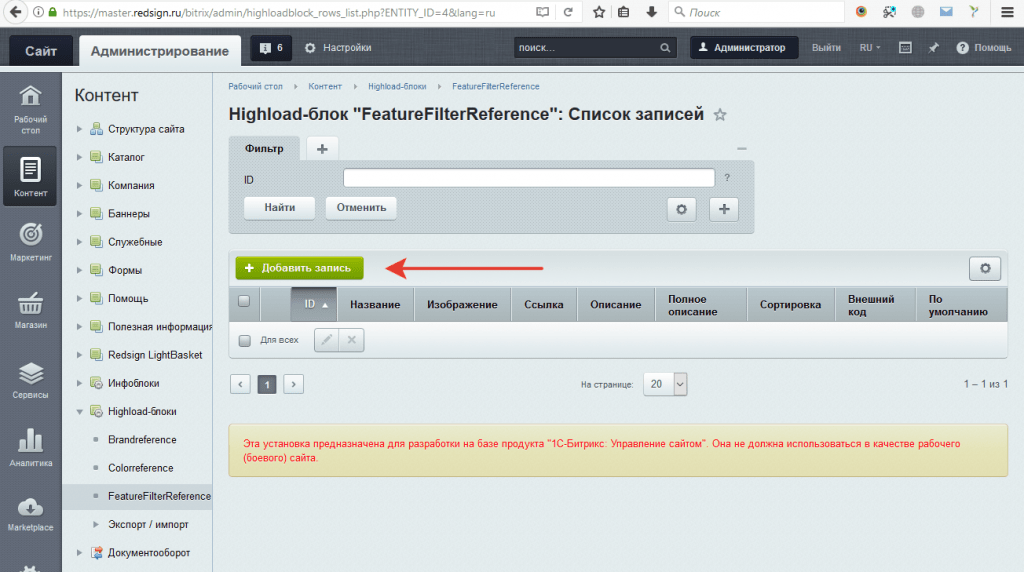Open Redsign LightBasket tree item

click(x=155, y=355)
